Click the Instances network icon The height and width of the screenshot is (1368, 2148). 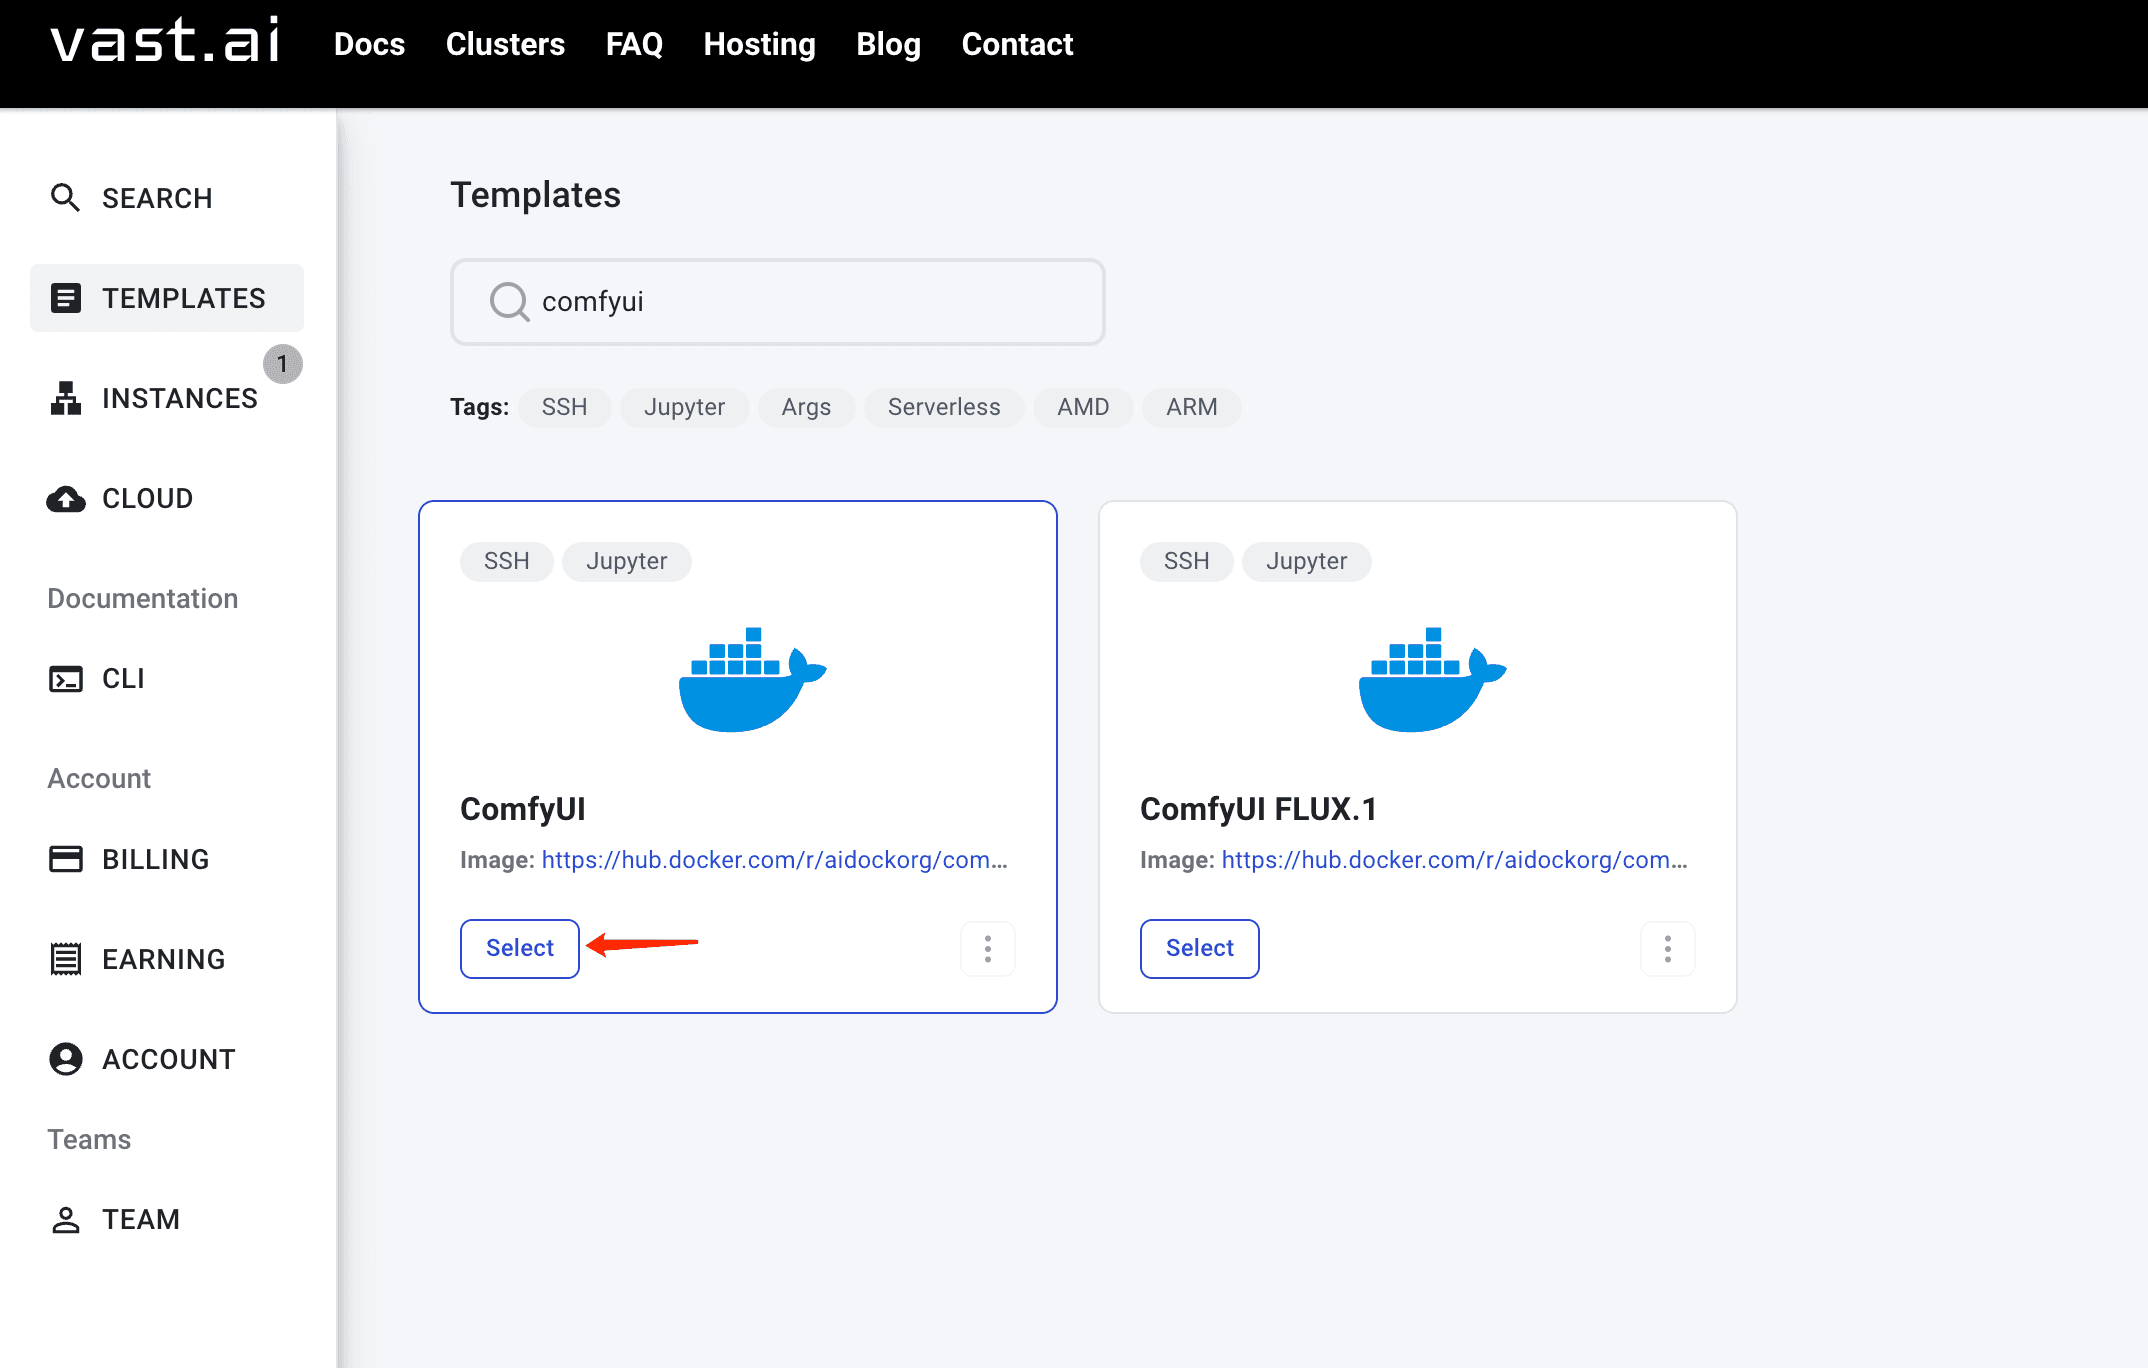tap(65, 398)
